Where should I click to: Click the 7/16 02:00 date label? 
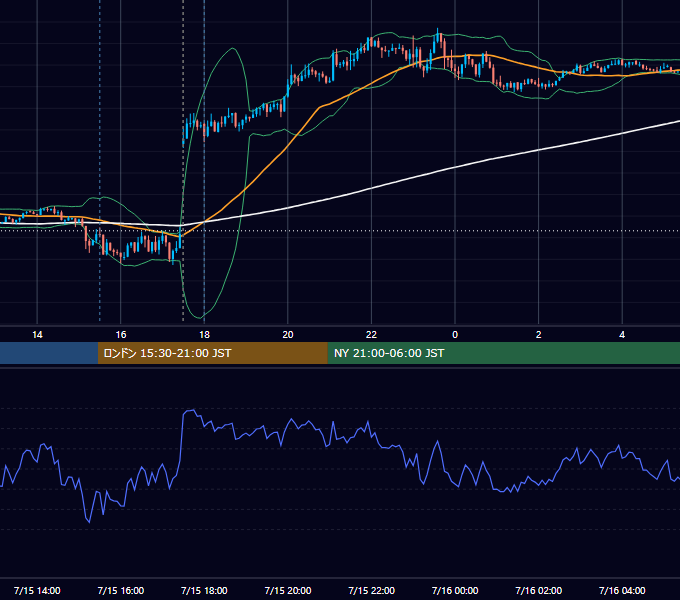tap(538, 590)
